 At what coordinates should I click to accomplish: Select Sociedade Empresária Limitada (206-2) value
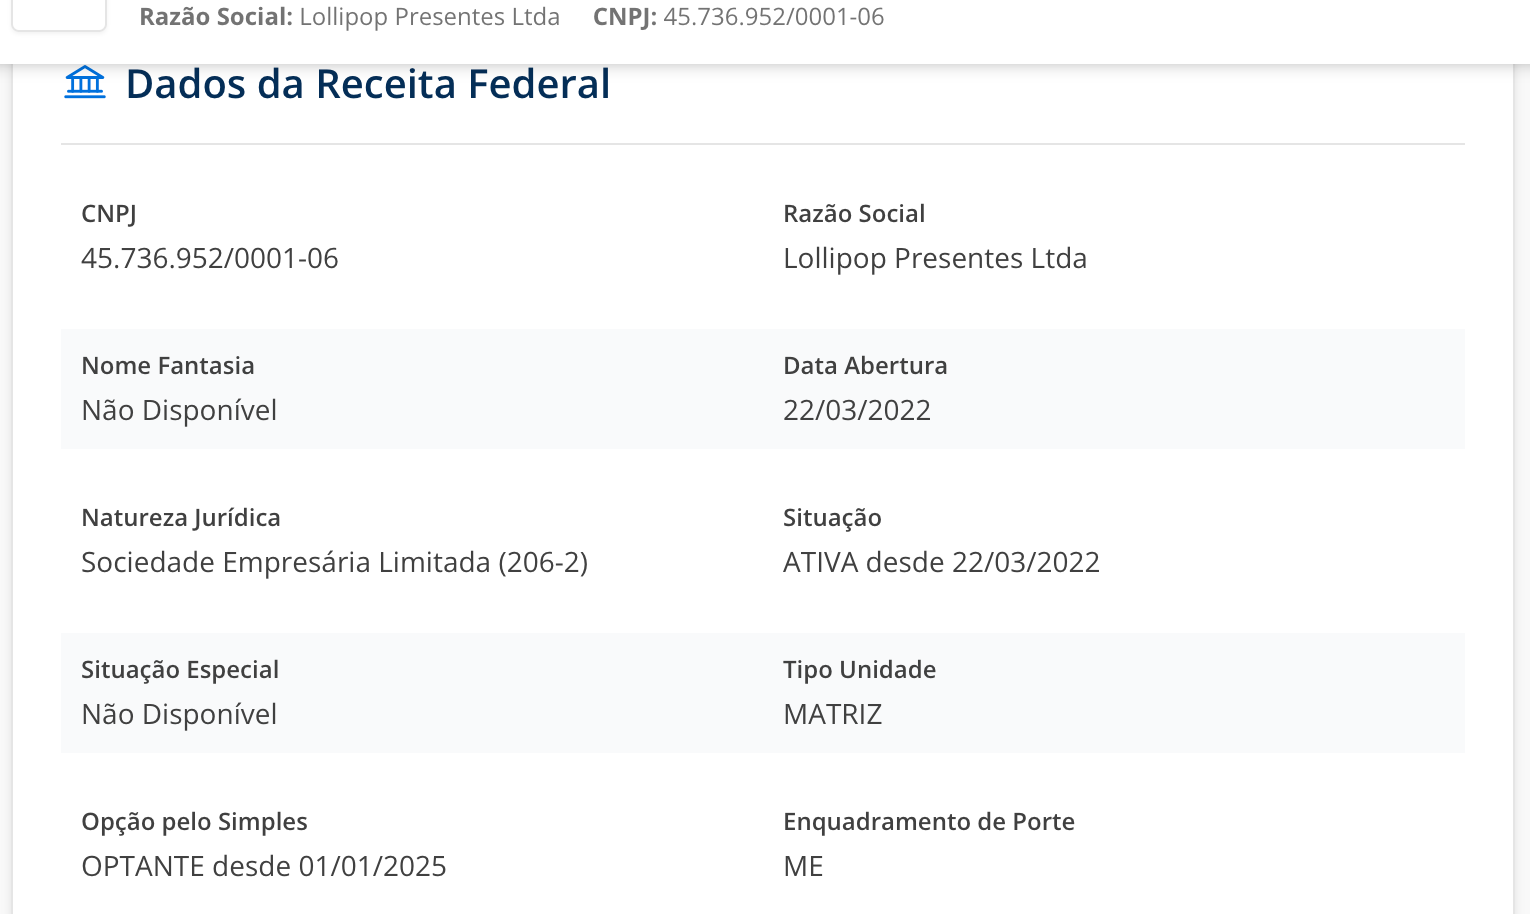click(x=334, y=562)
